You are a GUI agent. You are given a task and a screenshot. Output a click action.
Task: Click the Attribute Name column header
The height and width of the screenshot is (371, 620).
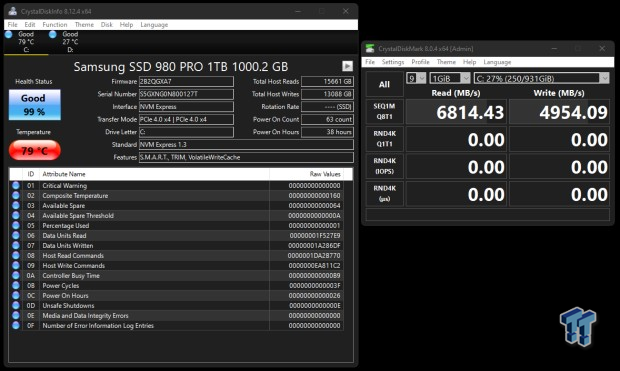click(154, 174)
